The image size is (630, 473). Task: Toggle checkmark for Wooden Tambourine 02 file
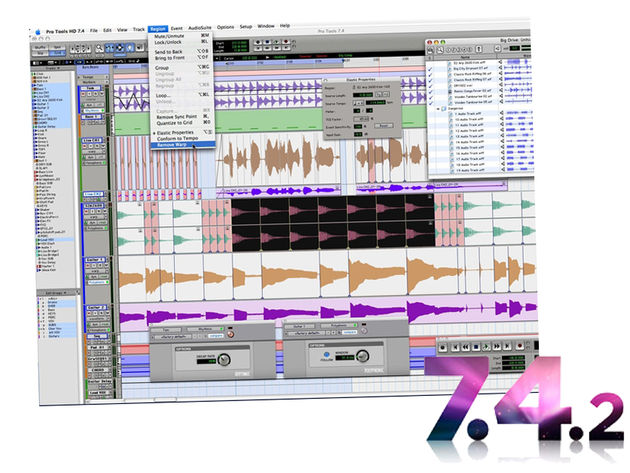(431, 98)
